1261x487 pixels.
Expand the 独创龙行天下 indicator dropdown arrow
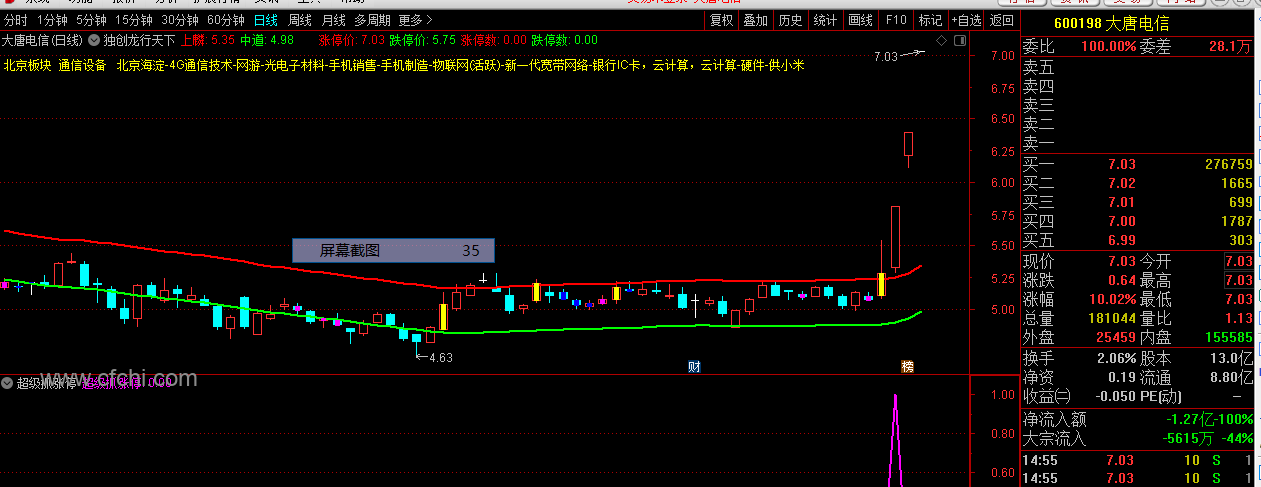click(x=95, y=40)
